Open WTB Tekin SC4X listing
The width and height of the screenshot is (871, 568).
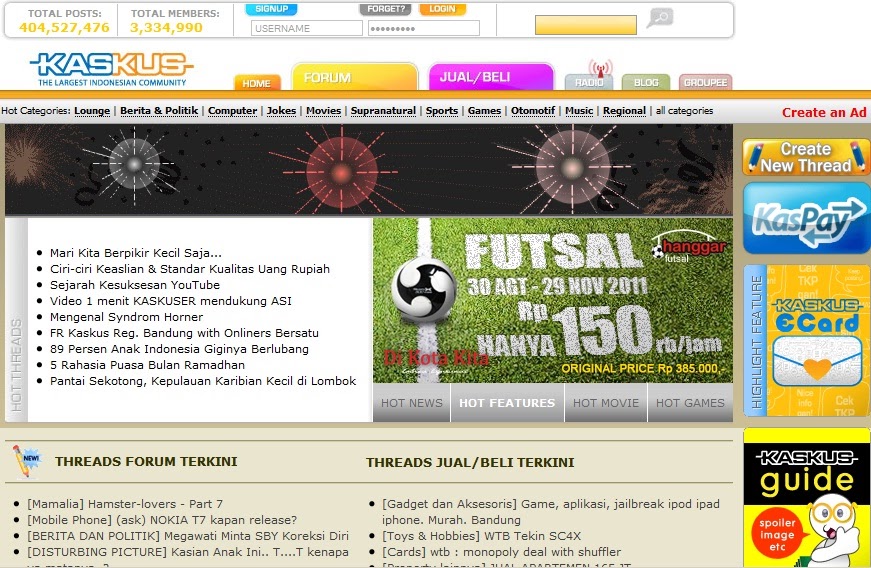click(482, 536)
